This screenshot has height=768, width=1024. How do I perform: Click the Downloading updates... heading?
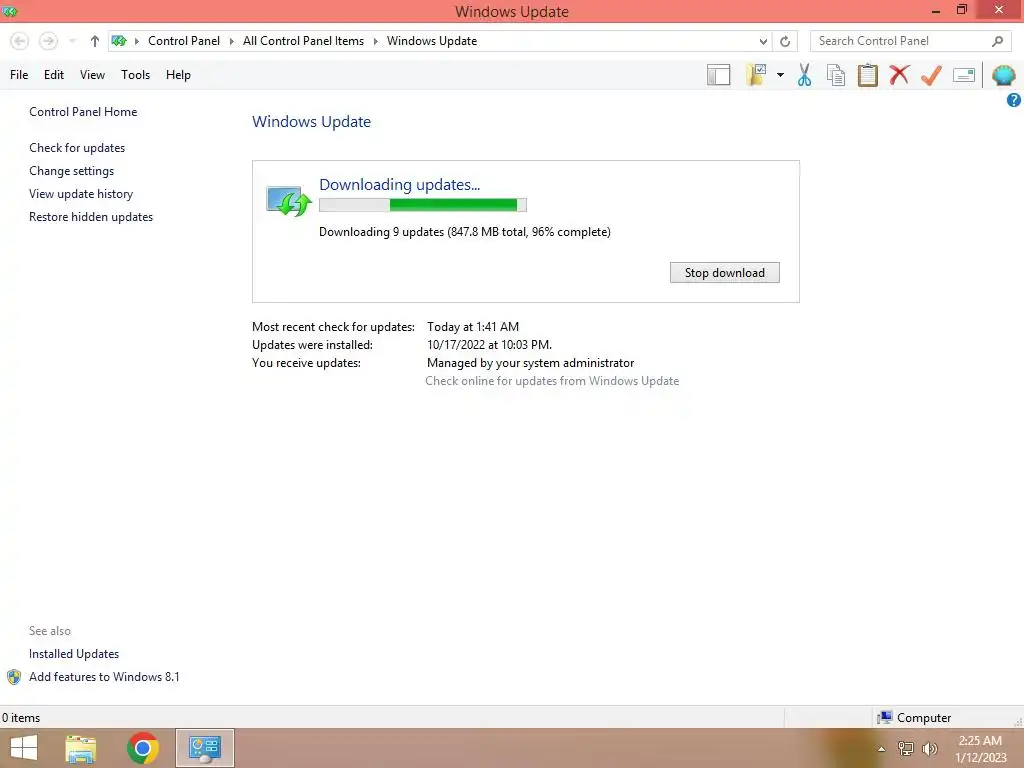pos(399,185)
